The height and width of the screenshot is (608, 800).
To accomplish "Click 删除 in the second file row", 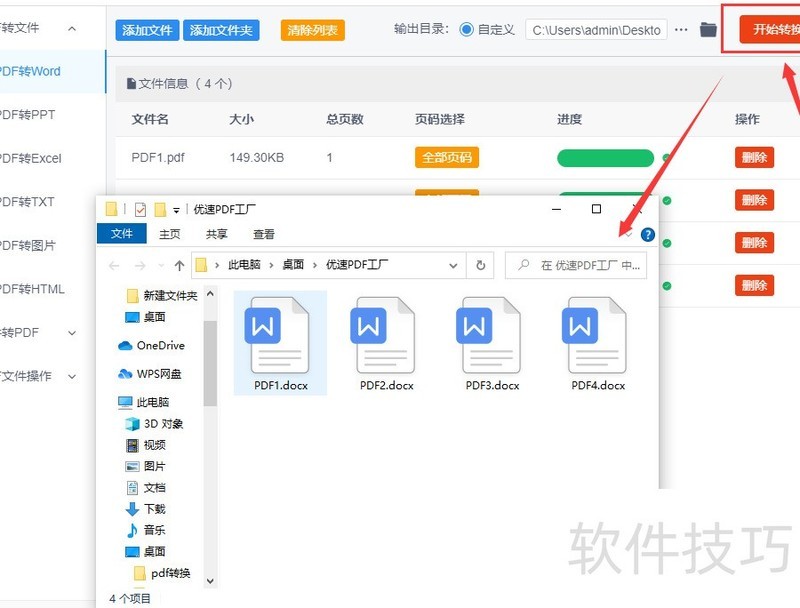I will click(x=754, y=200).
